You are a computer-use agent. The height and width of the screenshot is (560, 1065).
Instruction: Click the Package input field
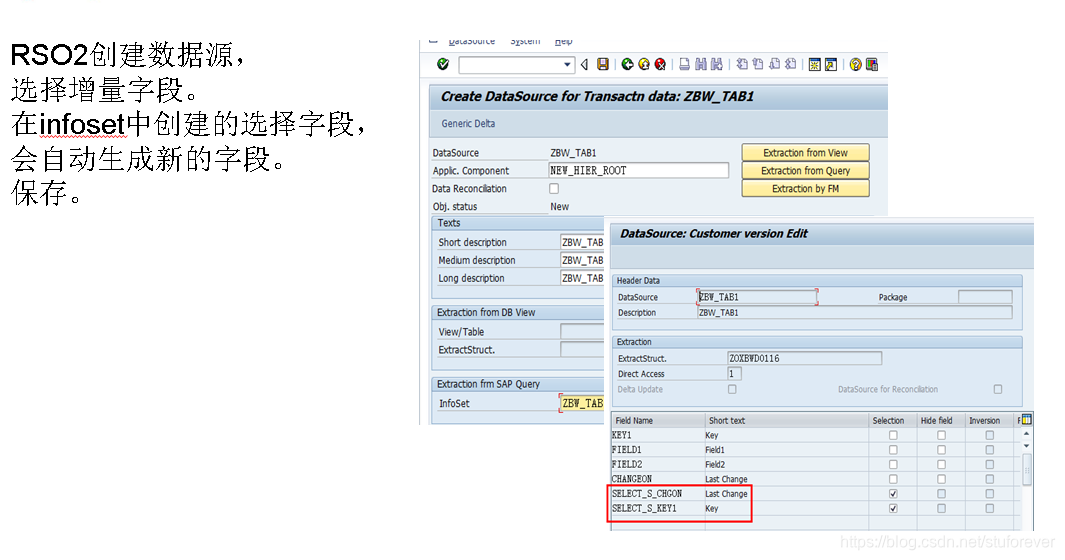point(985,297)
